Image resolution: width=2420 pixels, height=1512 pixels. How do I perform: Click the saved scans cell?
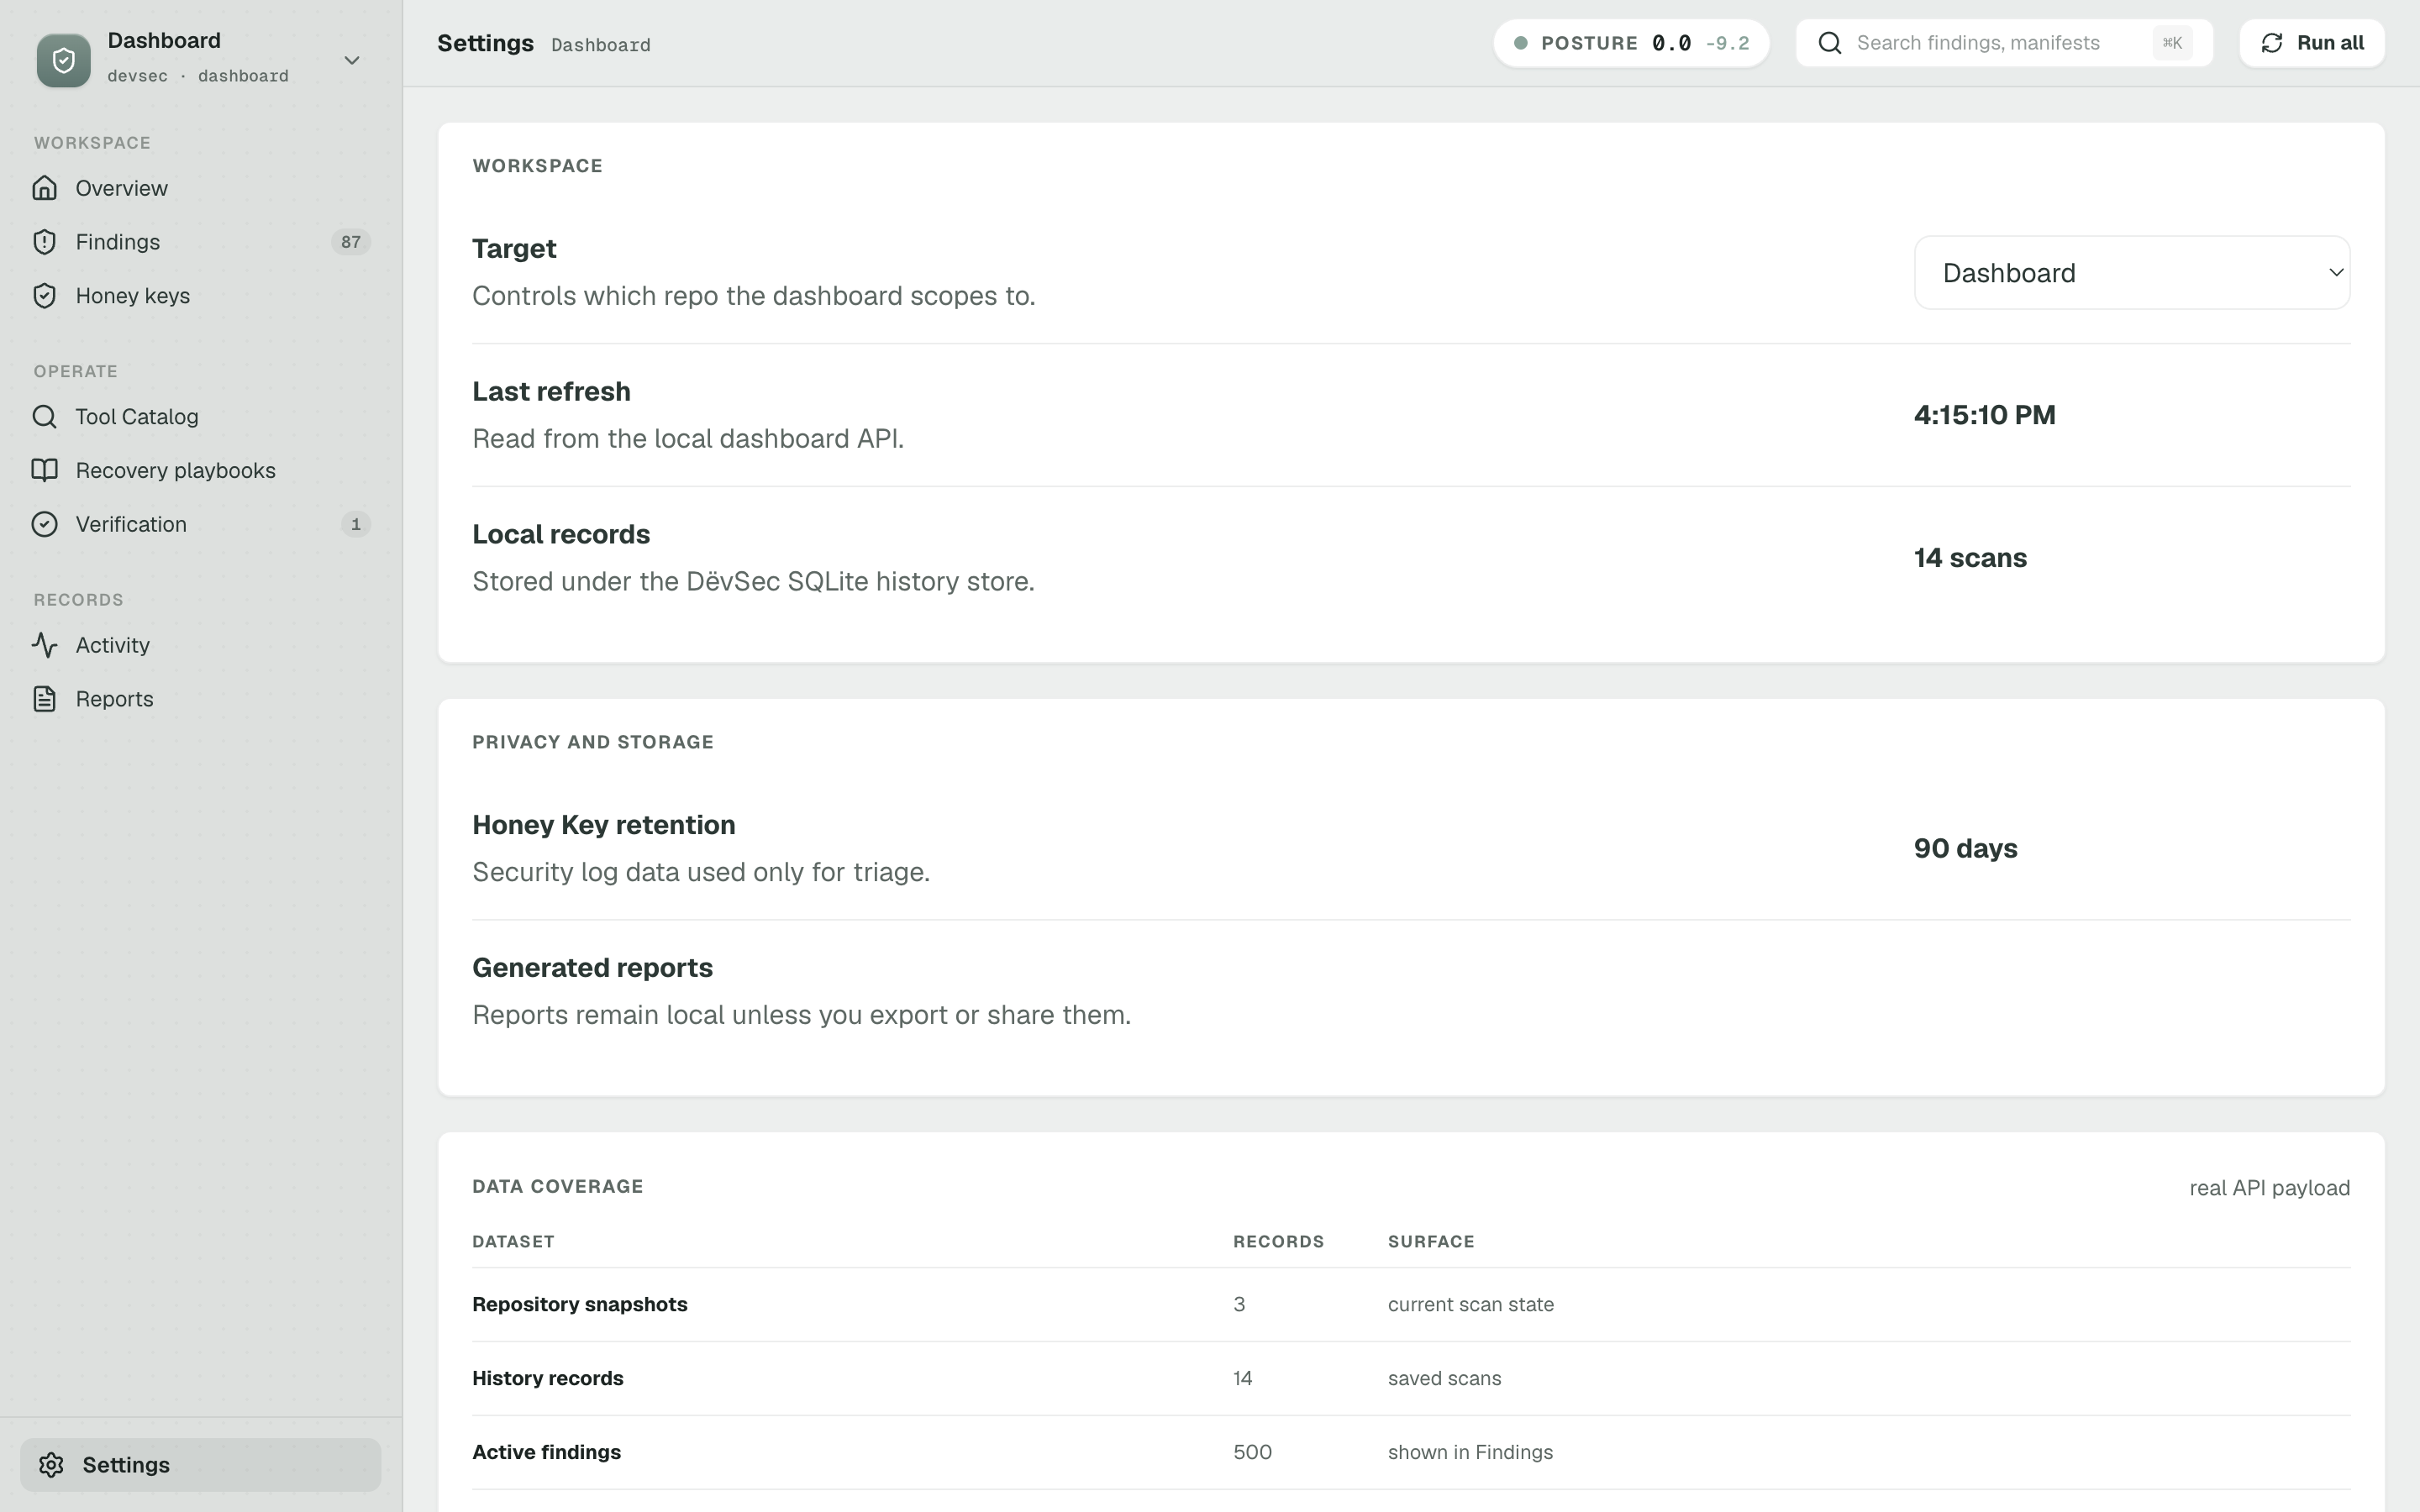[x=1444, y=1379]
